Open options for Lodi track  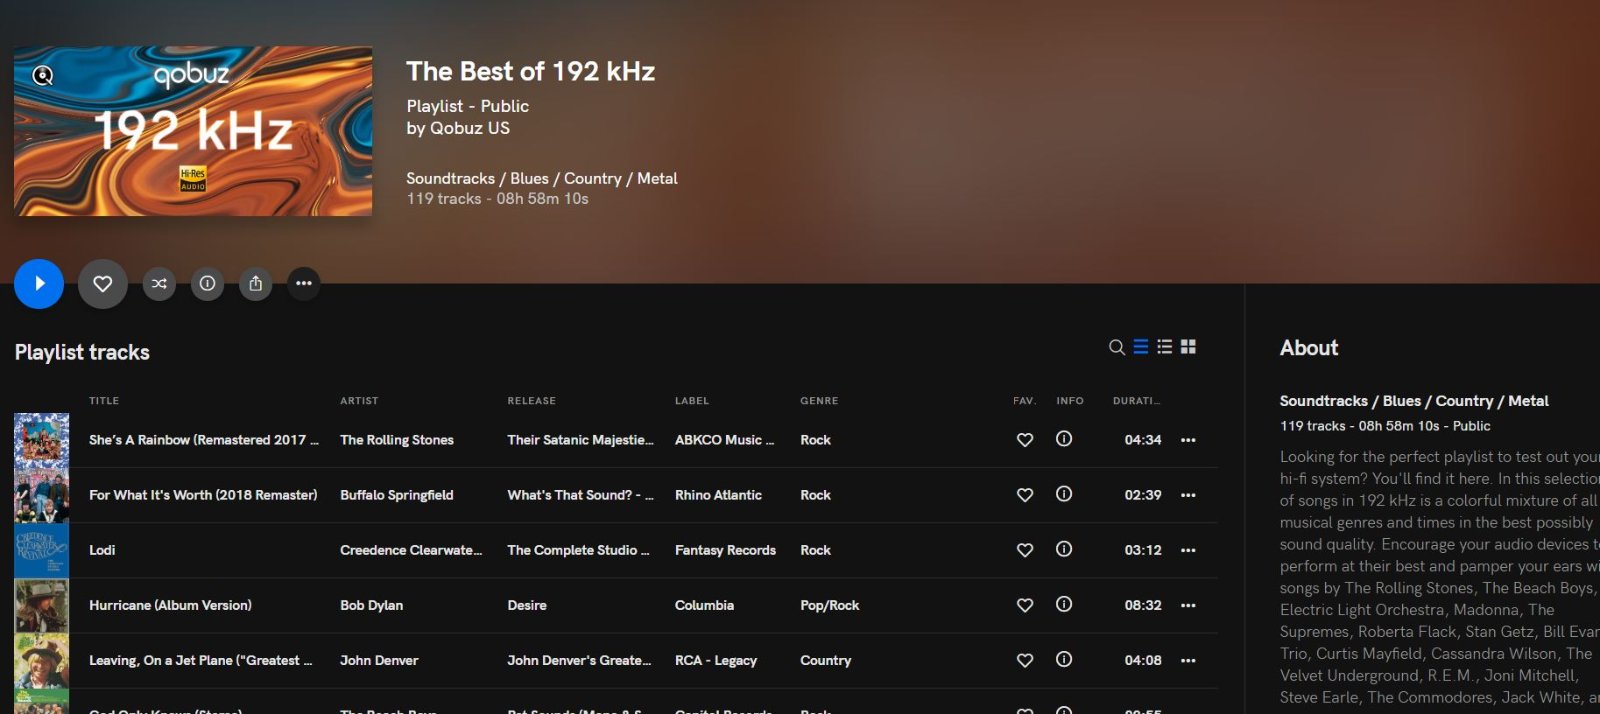tap(1188, 550)
